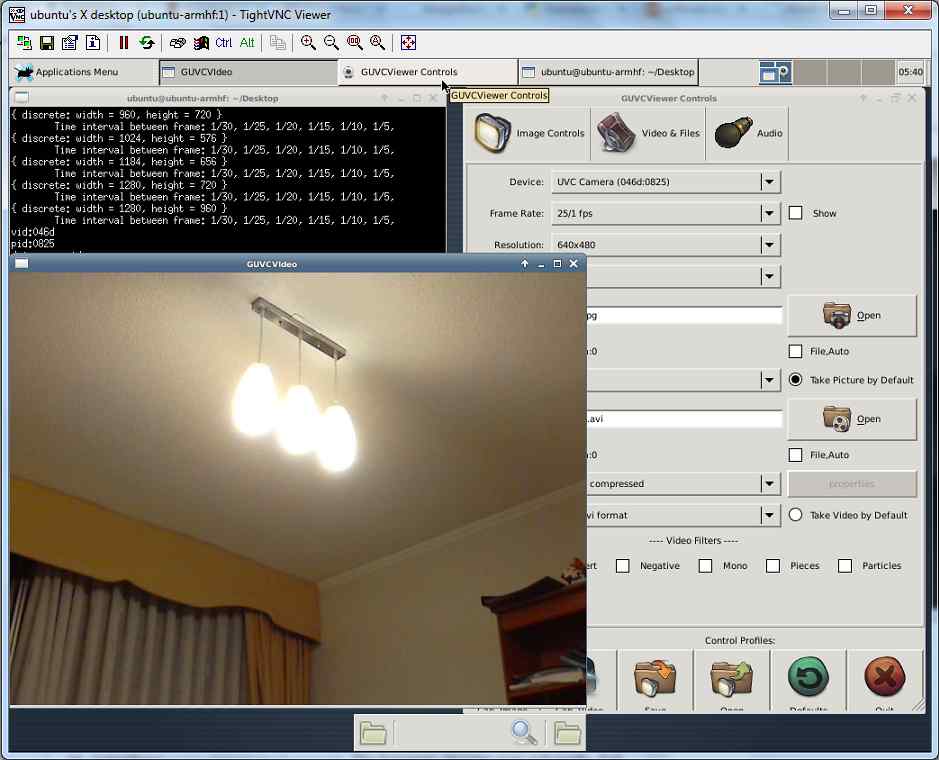Viewport: 939px width, 760px height.
Task: Click the Transfer Files toolbar icon
Action: tap(277, 43)
